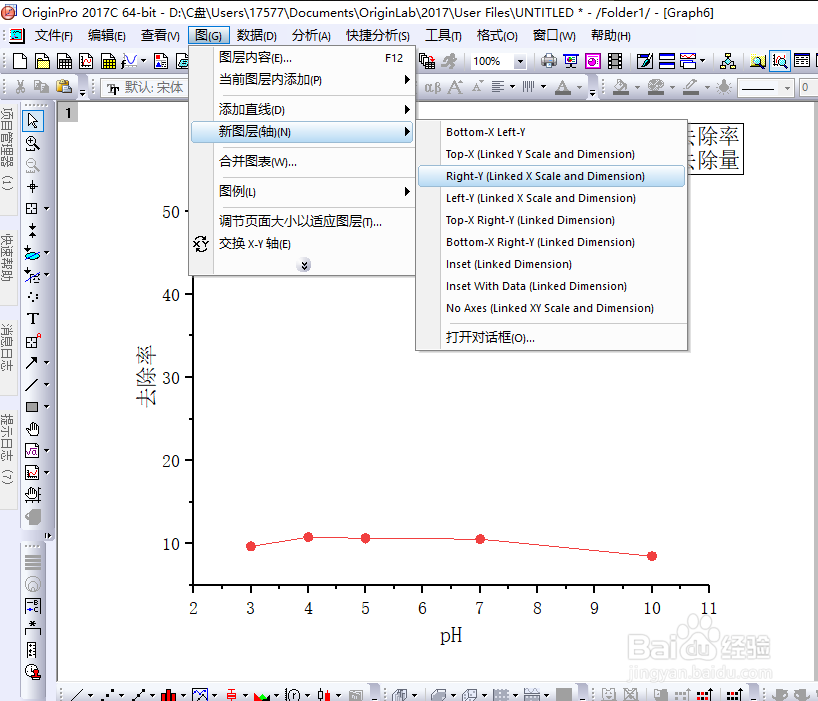Click the Exchange X-Y axis icon
818x701 pixels.
[201, 244]
